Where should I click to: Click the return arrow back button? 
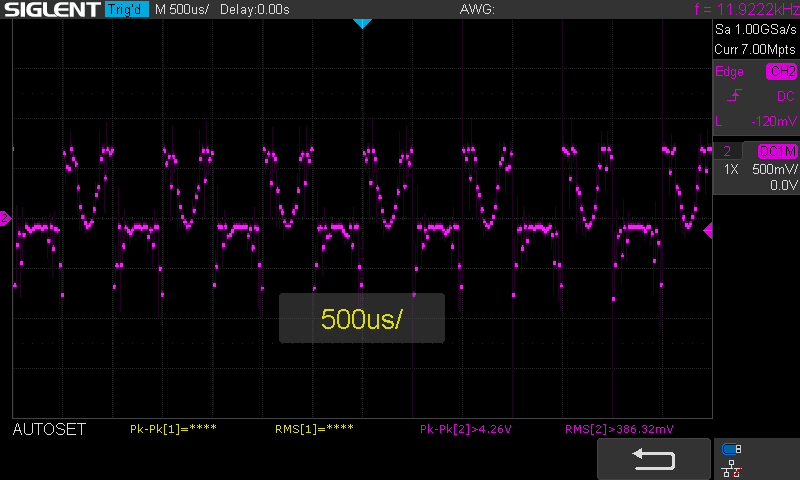(654, 459)
